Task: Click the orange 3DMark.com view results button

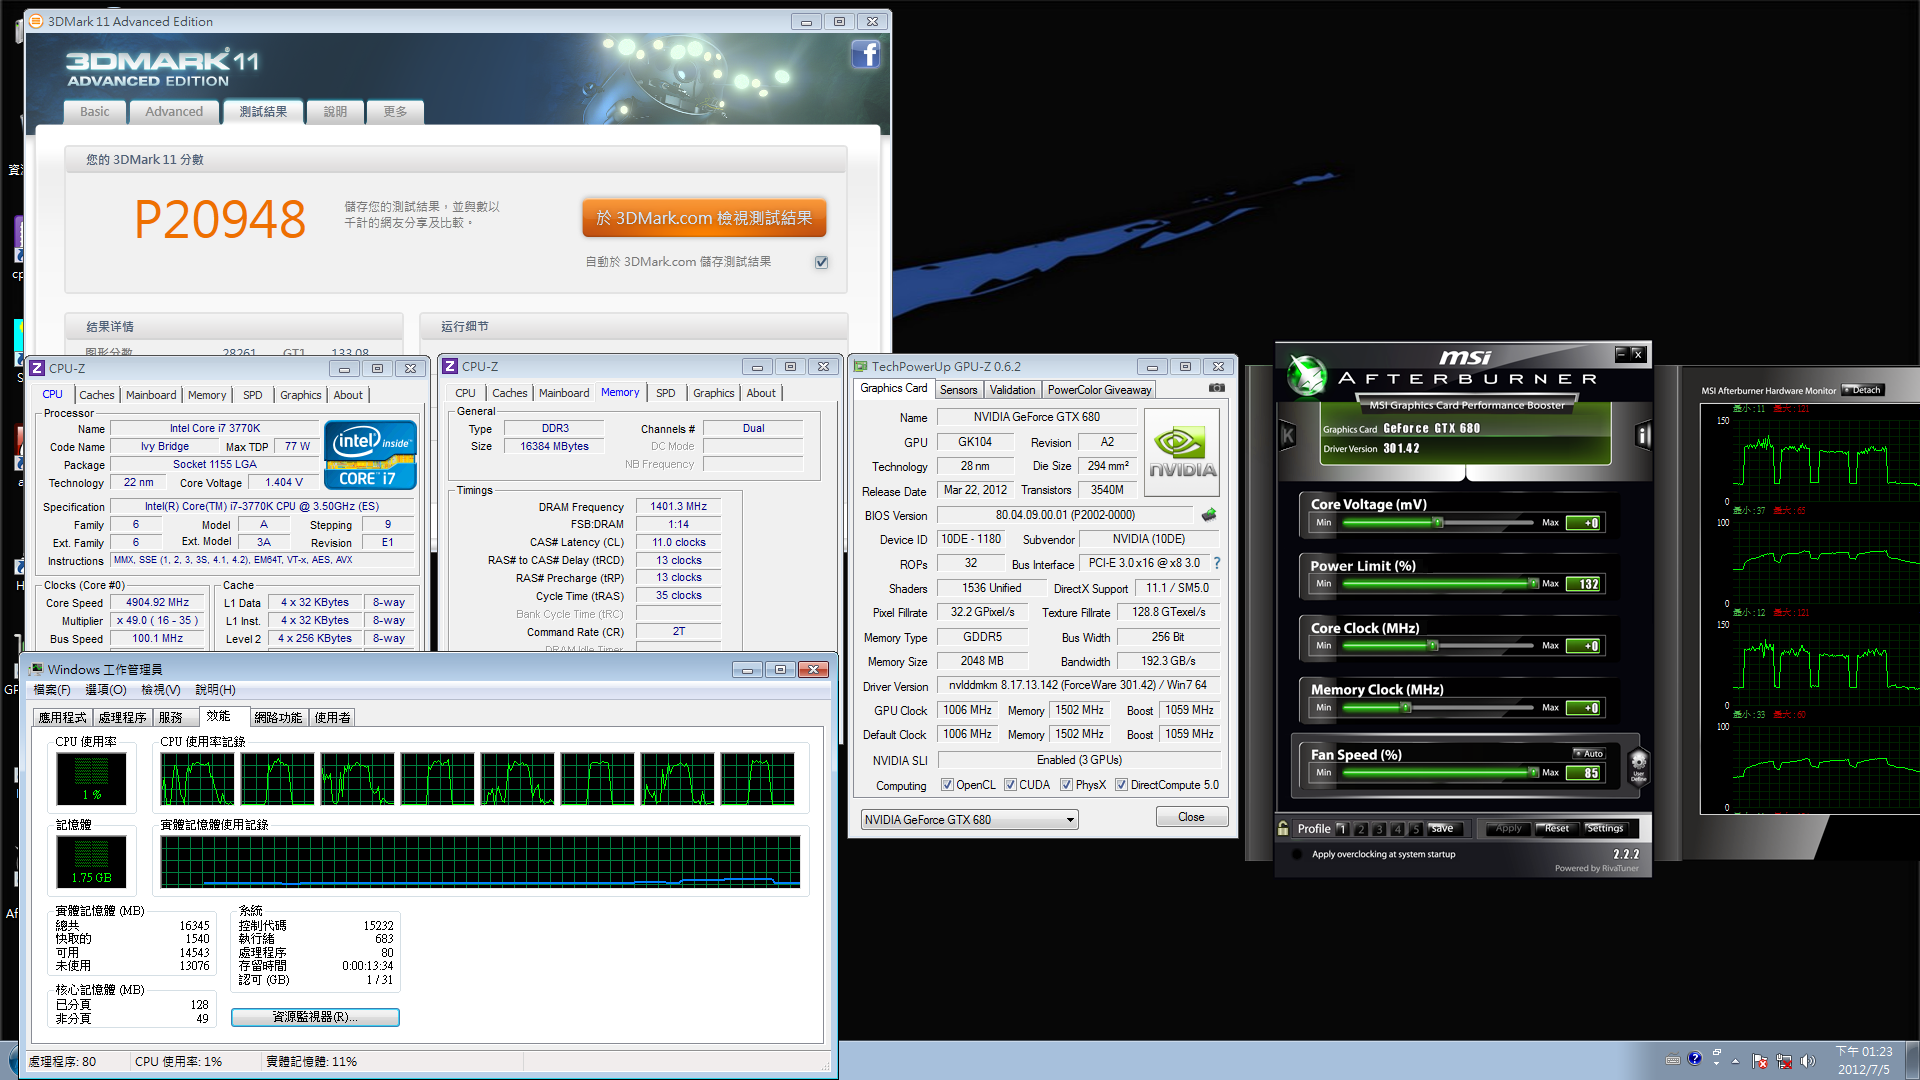Action: pyautogui.click(x=704, y=218)
